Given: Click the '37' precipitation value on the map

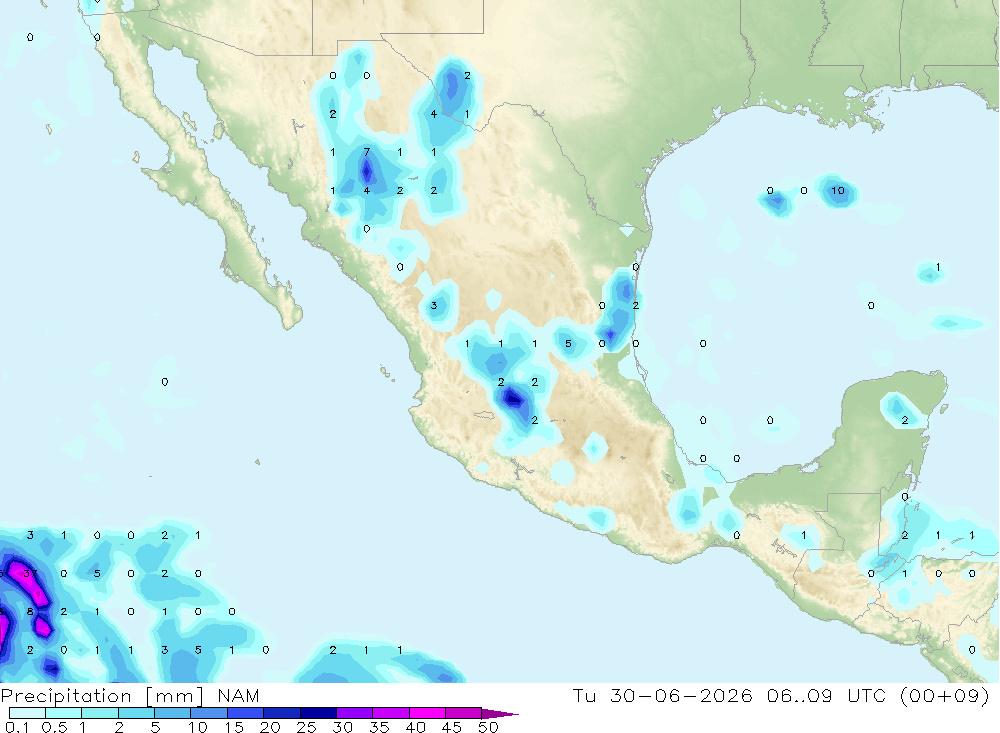Looking at the screenshot, I should tap(30, 574).
